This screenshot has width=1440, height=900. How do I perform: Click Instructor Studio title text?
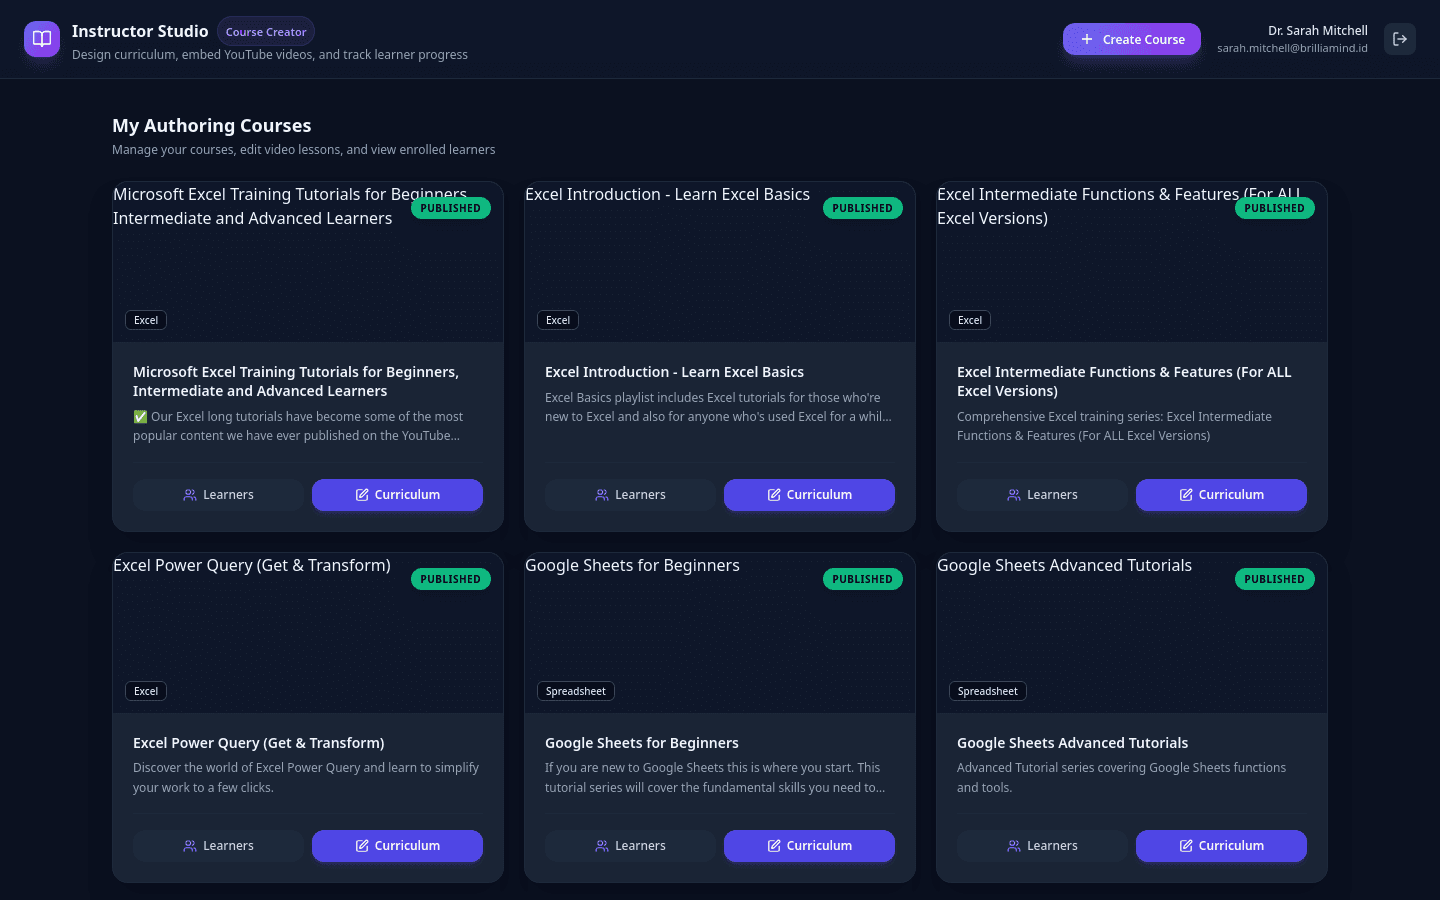point(140,31)
